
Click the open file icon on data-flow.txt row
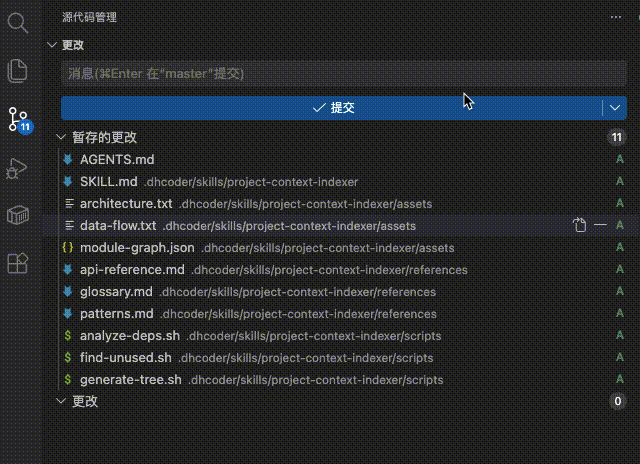[579, 226]
